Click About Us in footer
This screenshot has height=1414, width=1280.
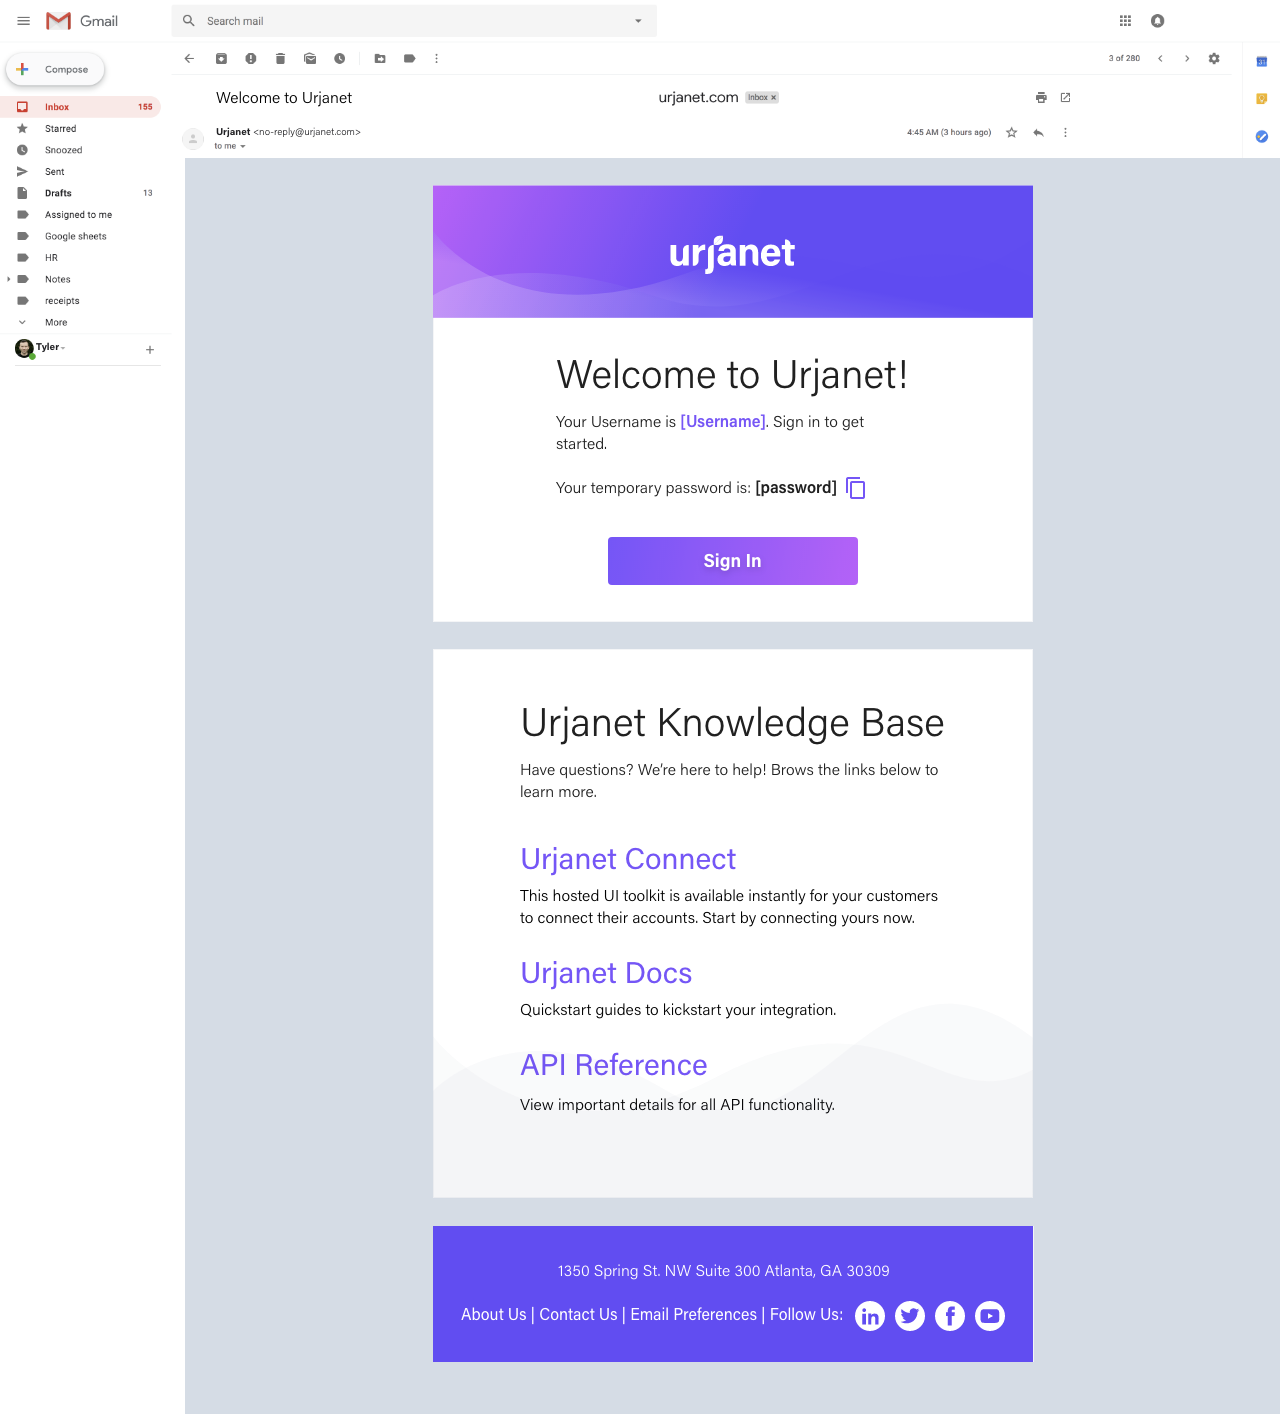coord(493,1315)
